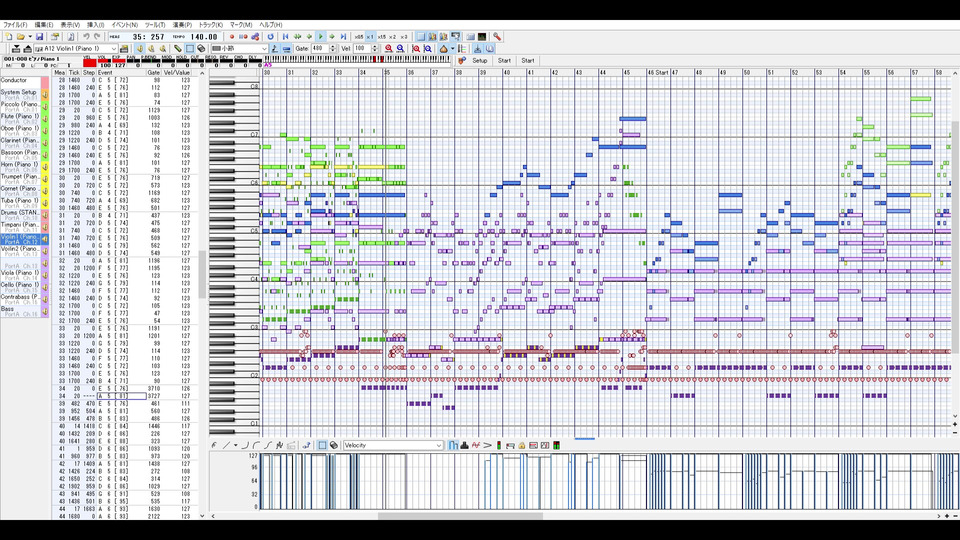Click the Gate value input field
The image size is (960, 540).
[x=320, y=48]
